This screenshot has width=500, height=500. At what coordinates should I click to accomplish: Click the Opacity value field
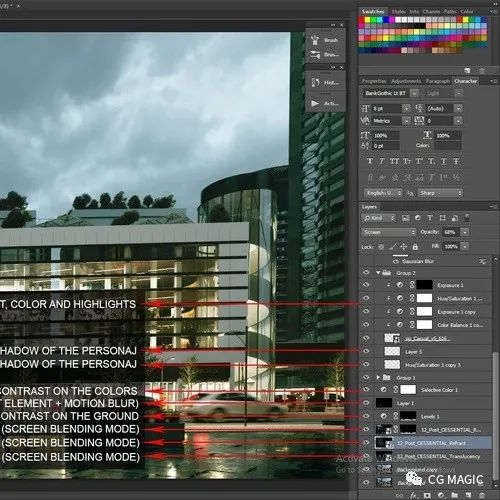point(450,232)
